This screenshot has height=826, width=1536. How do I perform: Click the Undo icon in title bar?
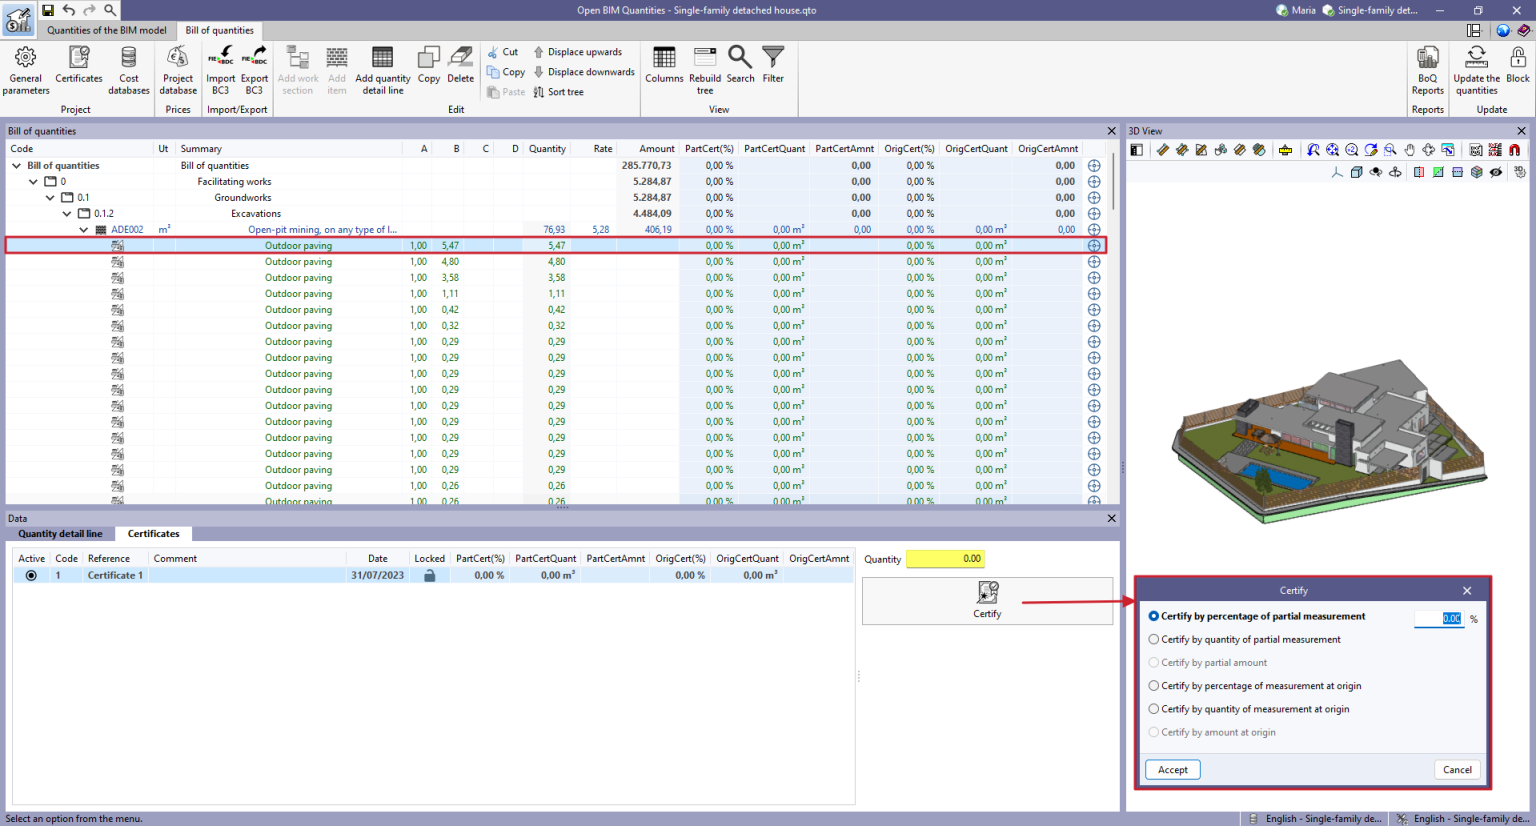tap(69, 10)
